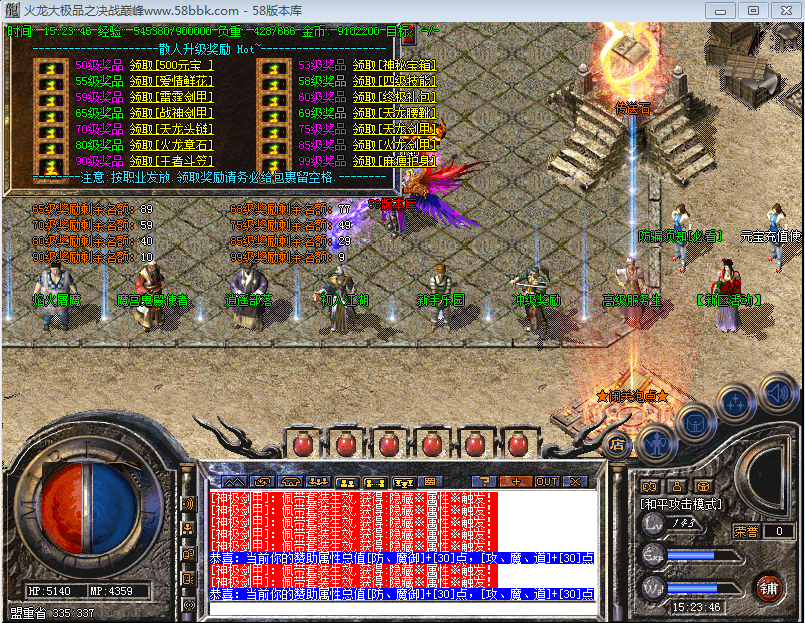The height and width of the screenshot is (623, 805).
Task: Claim the 55级奖品 reward link
Action: [171, 81]
